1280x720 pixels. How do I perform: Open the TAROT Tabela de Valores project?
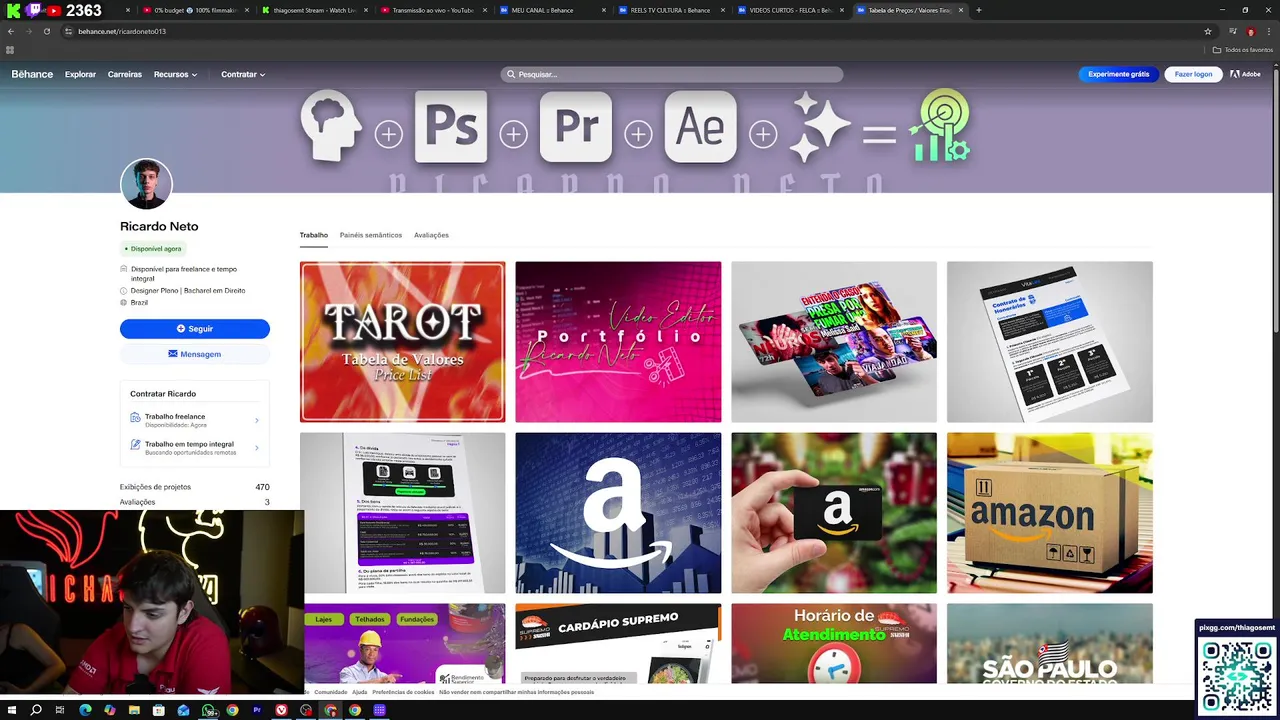coord(402,342)
